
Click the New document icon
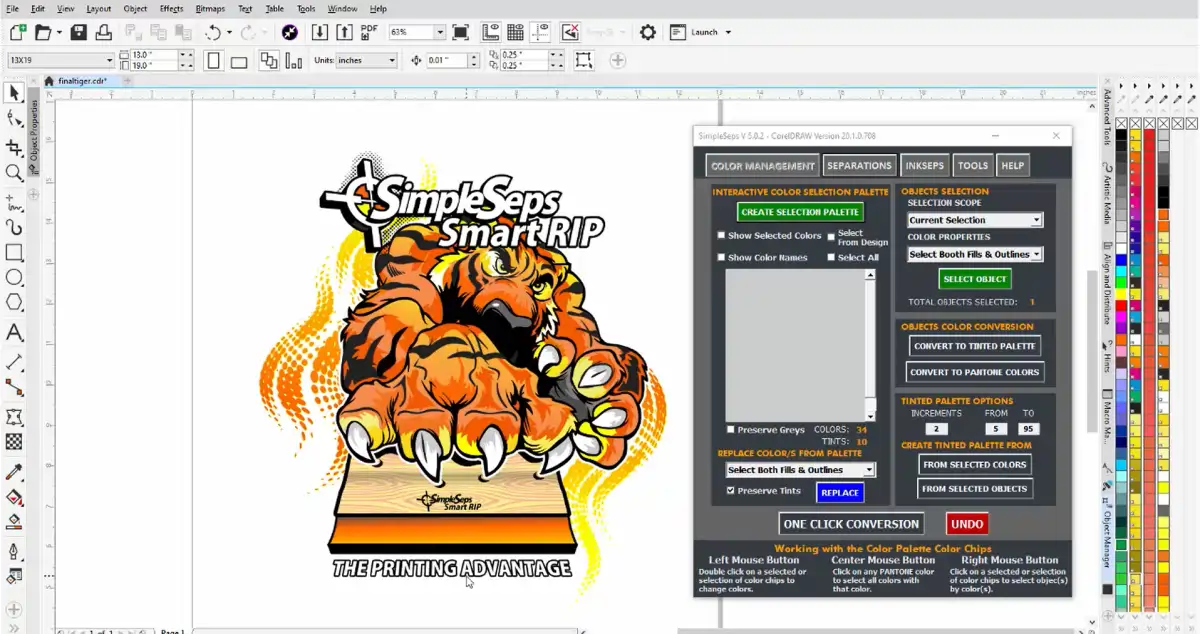(x=17, y=32)
